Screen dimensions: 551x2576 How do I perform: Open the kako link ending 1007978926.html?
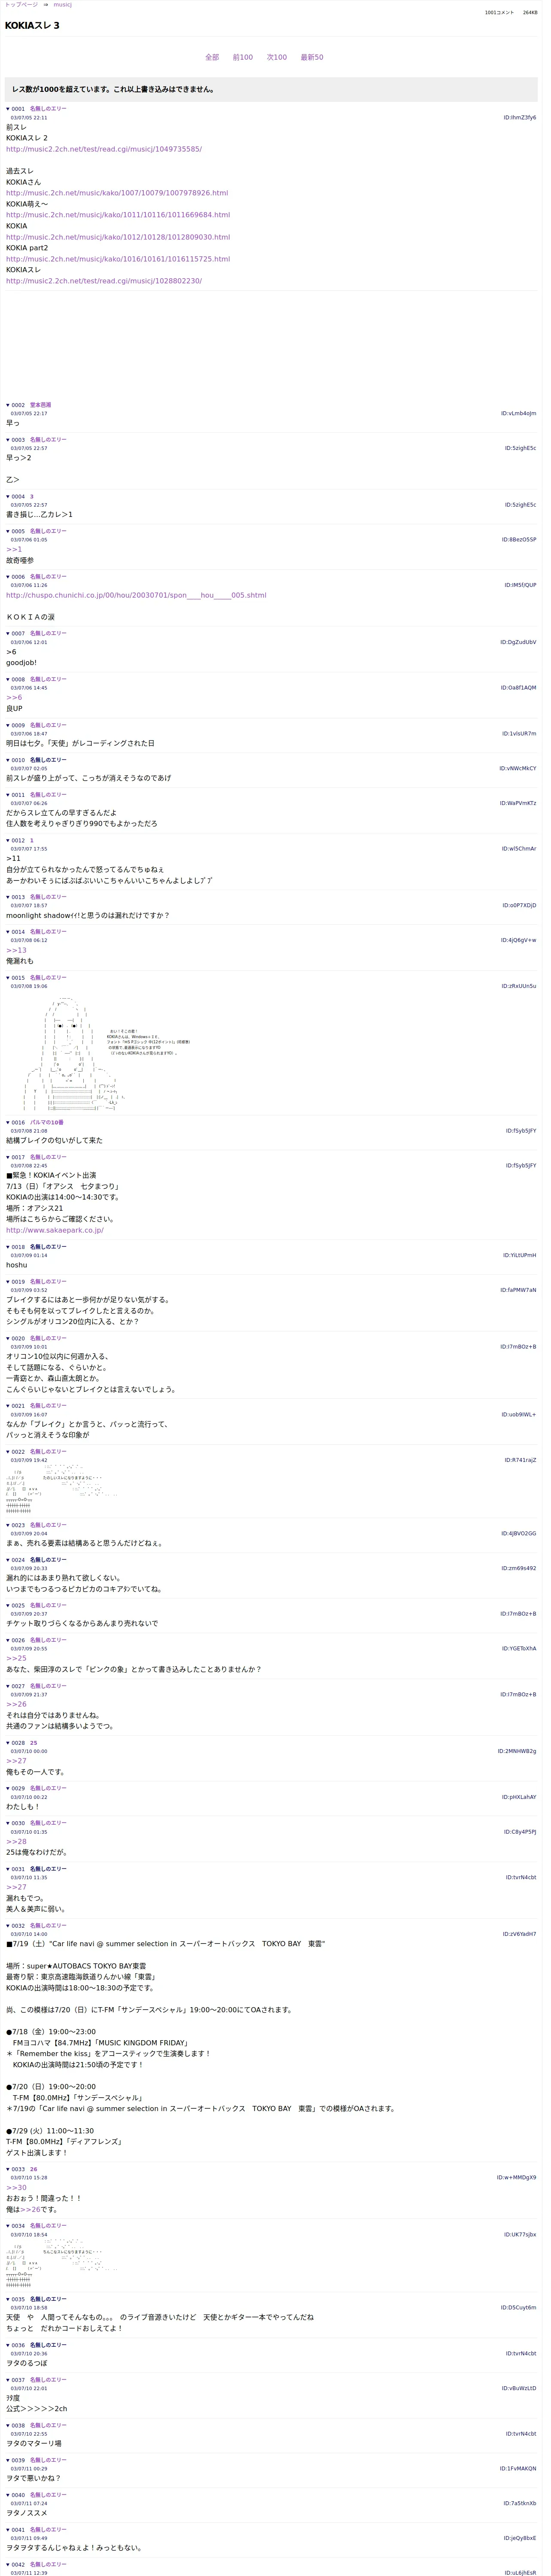coord(117,193)
